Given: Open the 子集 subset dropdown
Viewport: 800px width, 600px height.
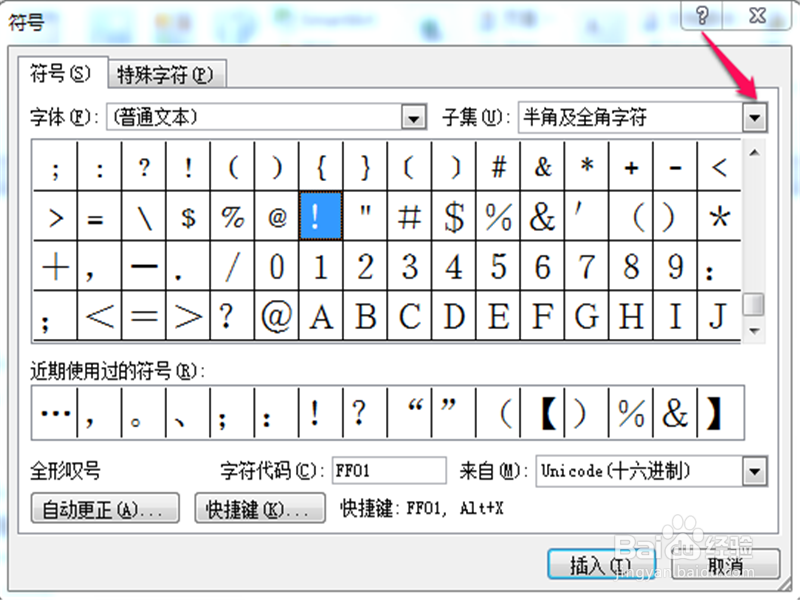Looking at the screenshot, I should (755, 117).
